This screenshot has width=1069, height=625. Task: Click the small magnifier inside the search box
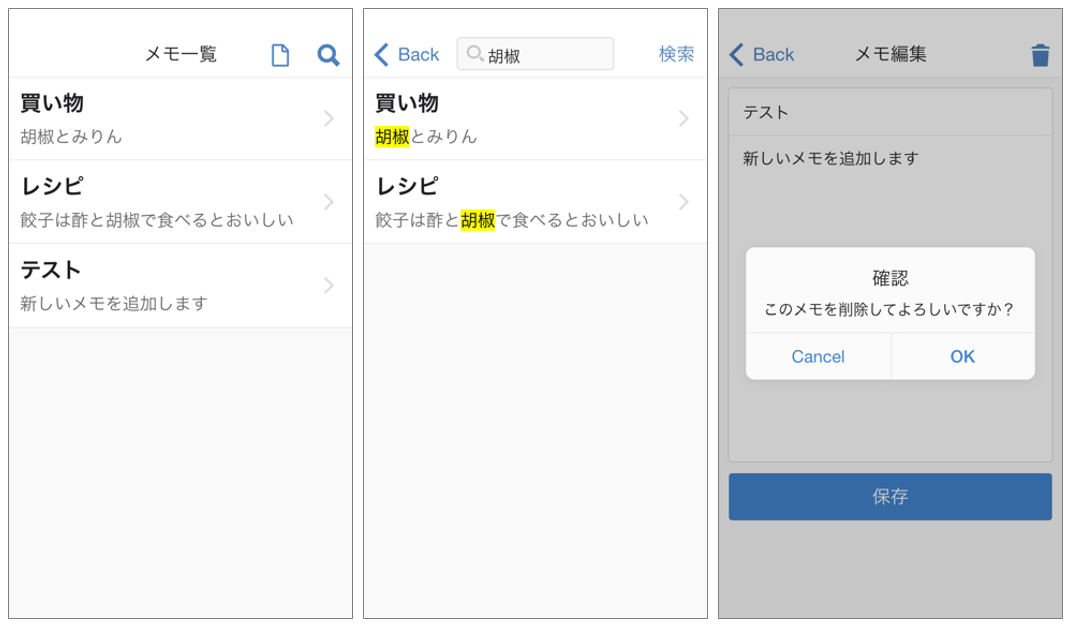(x=475, y=54)
